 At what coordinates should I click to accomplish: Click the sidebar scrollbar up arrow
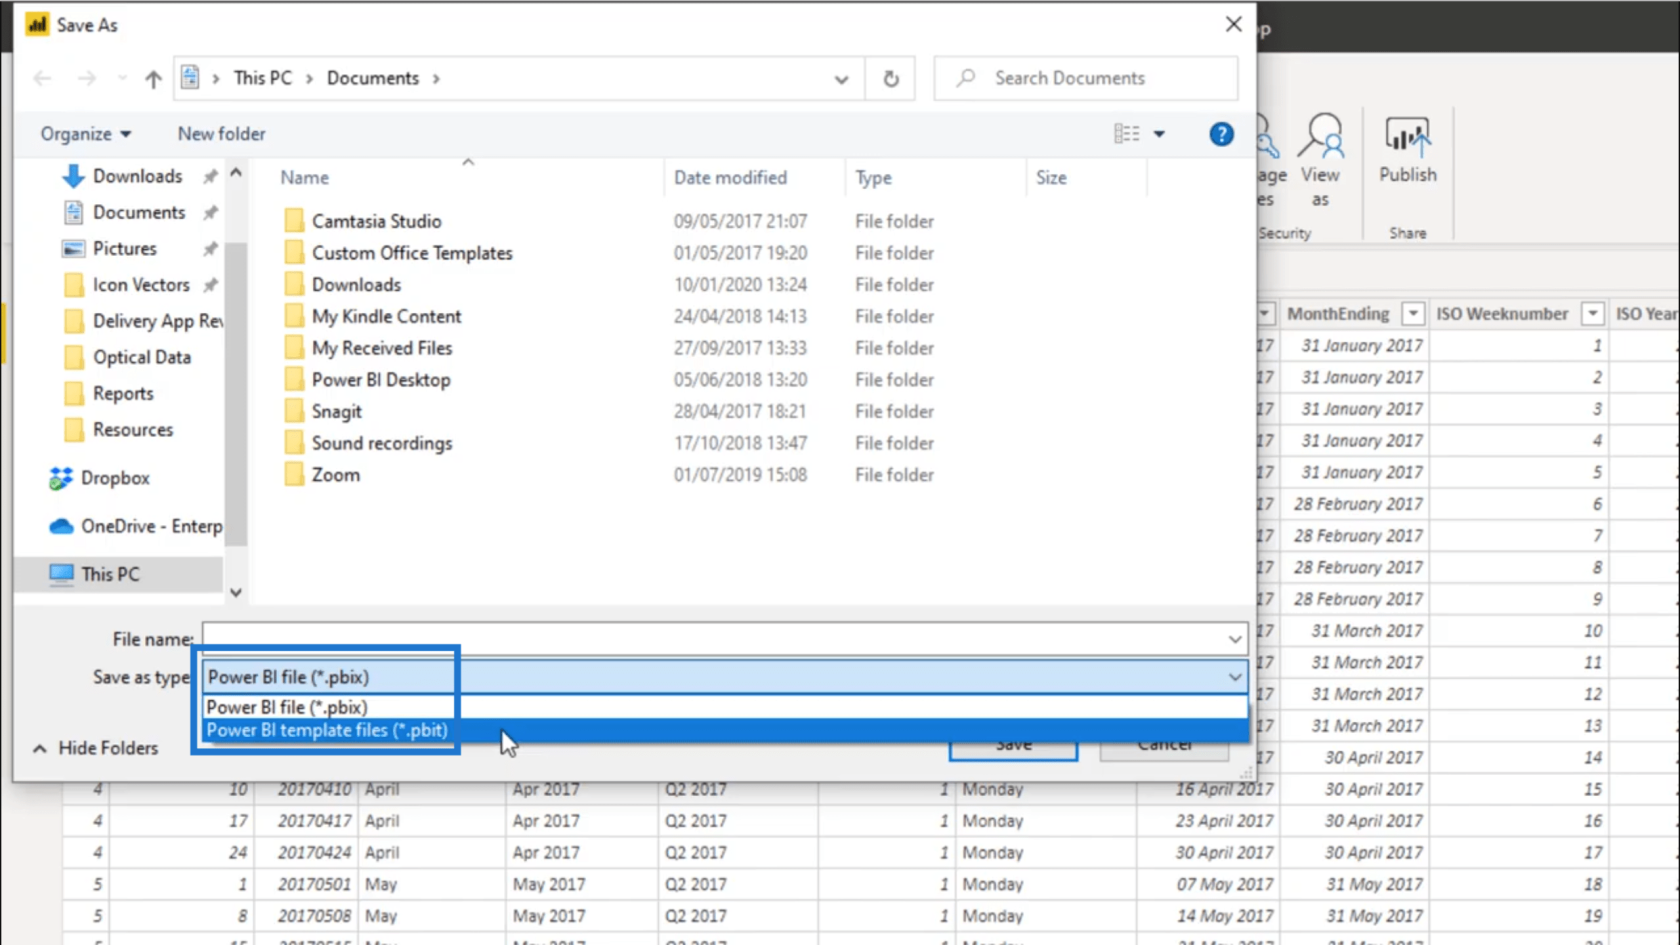pyautogui.click(x=236, y=173)
